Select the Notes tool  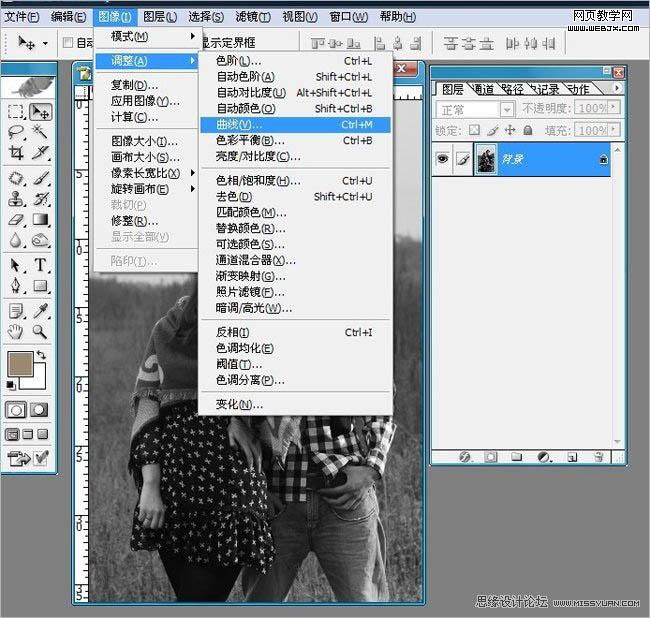pyautogui.click(x=16, y=311)
